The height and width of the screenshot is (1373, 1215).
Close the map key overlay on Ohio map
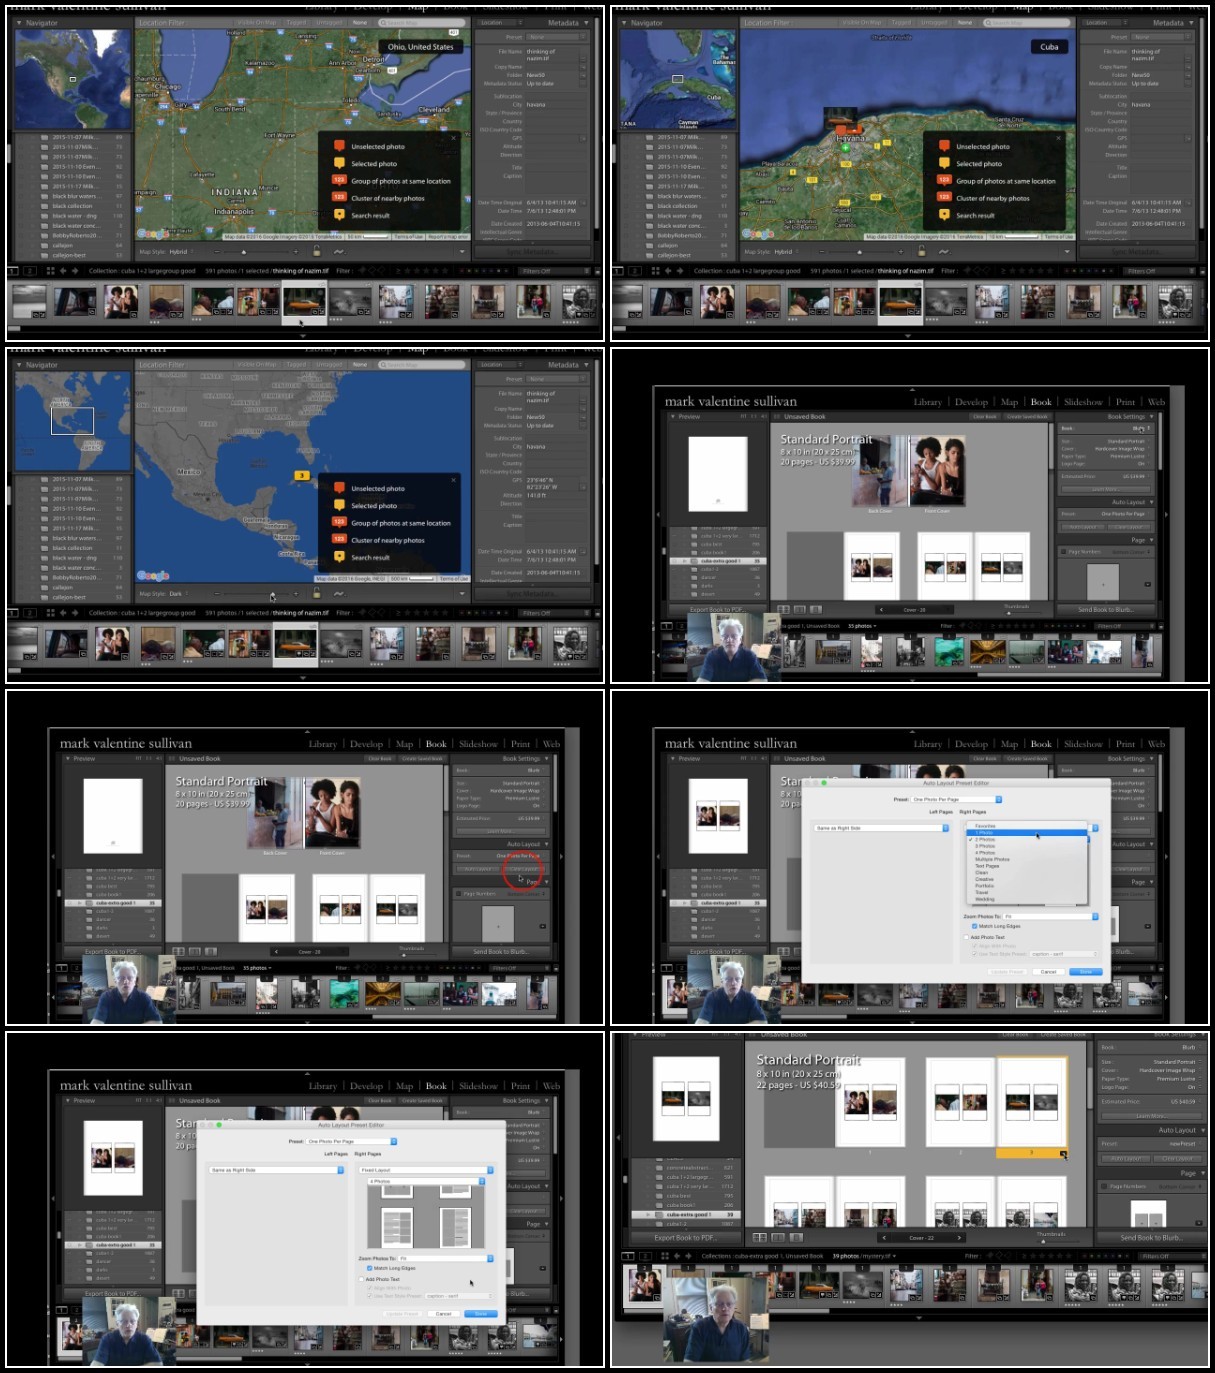click(x=453, y=137)
